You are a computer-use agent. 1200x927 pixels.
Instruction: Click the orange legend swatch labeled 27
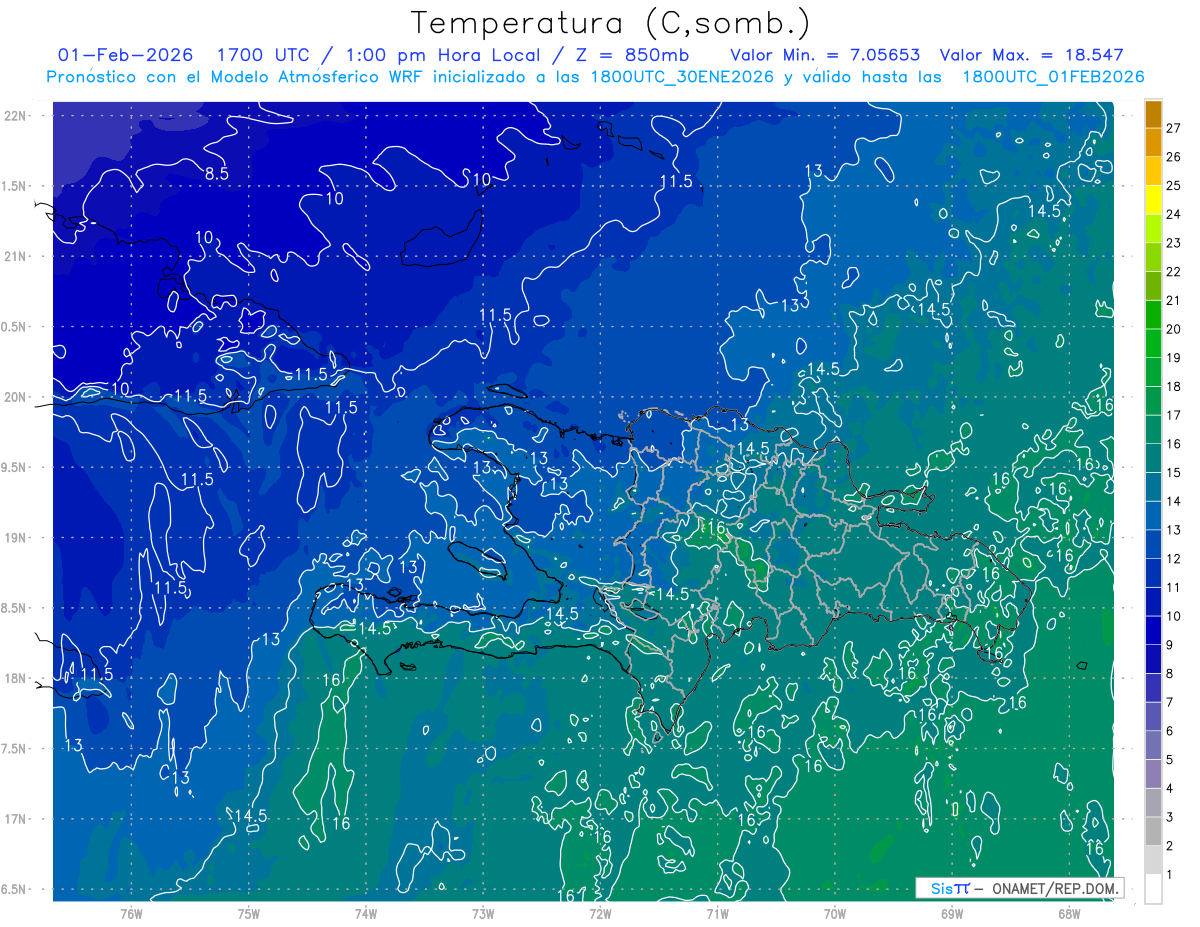pos(1153,115)
